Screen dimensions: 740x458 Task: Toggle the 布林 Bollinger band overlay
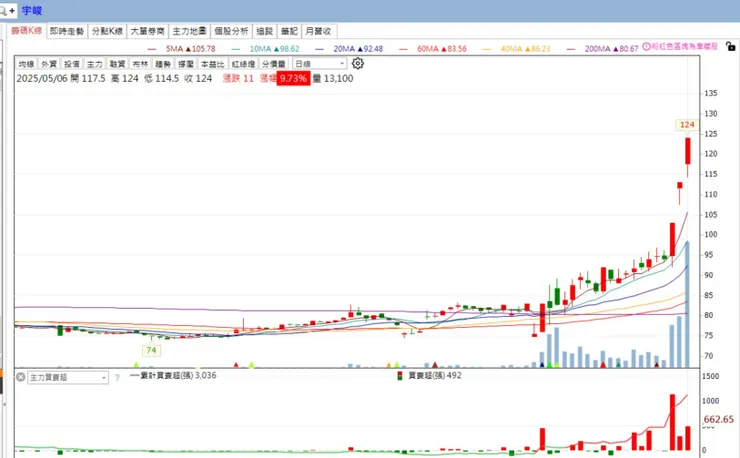pos(140,64)
